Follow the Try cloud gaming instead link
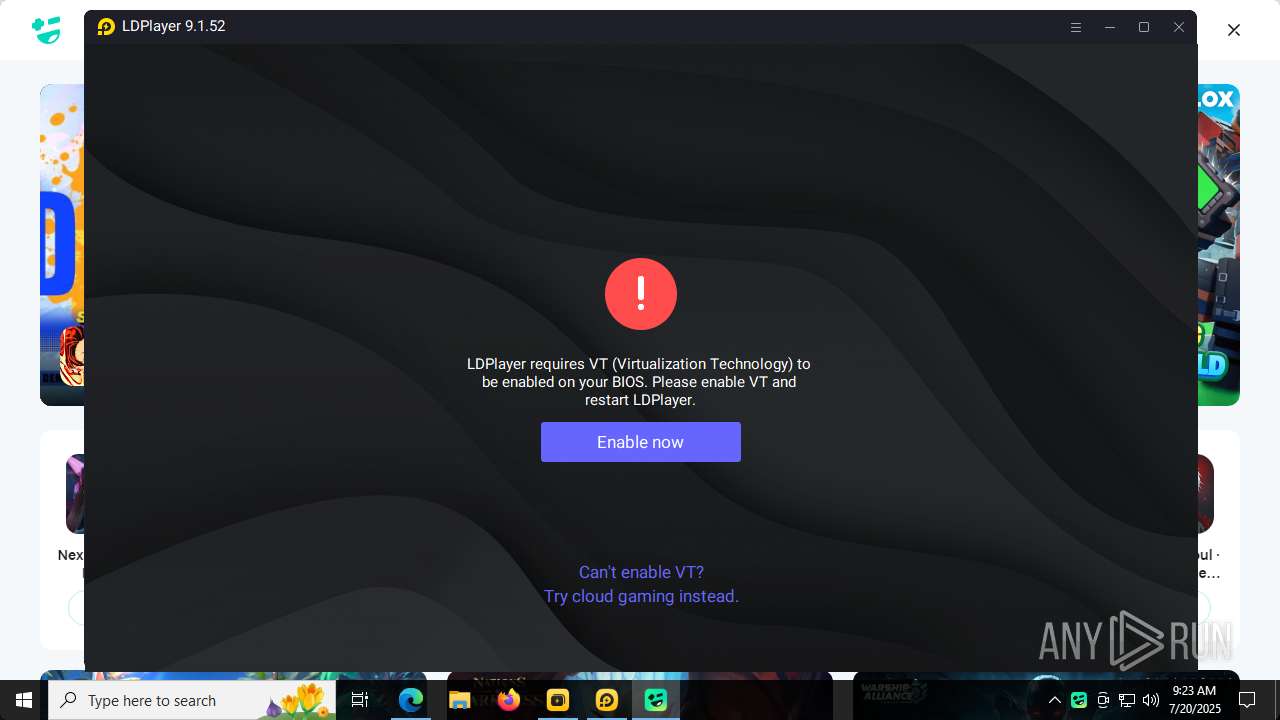Screen dimensions: 1280x720 641,596
